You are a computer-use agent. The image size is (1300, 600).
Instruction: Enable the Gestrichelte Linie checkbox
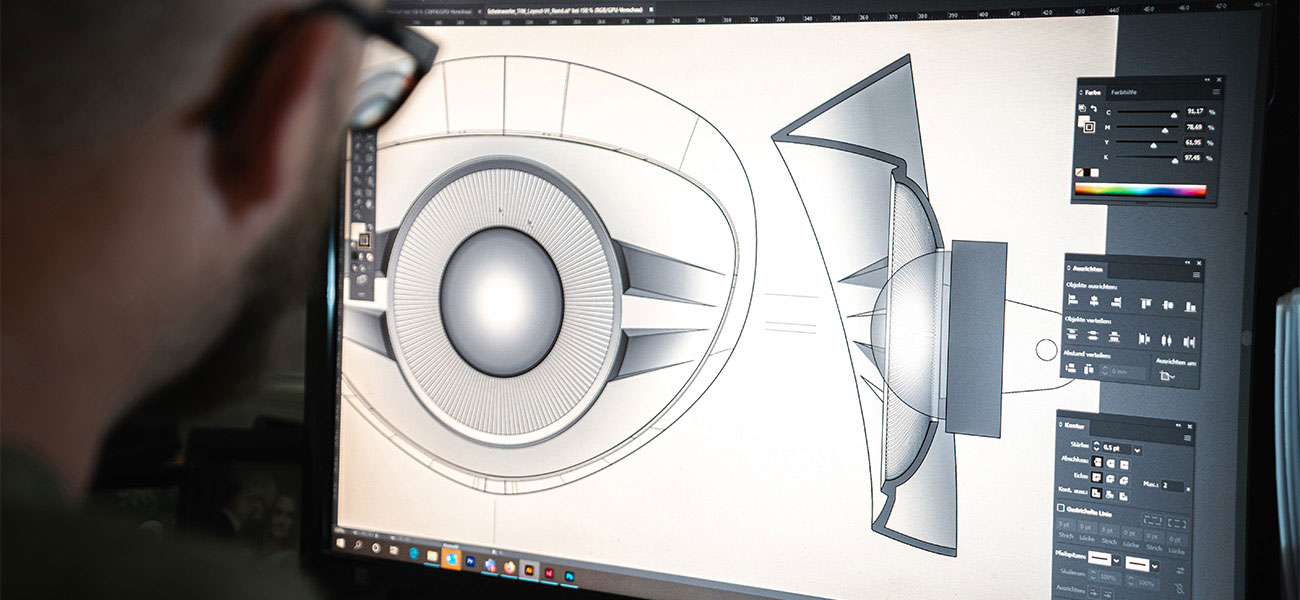1061,508
